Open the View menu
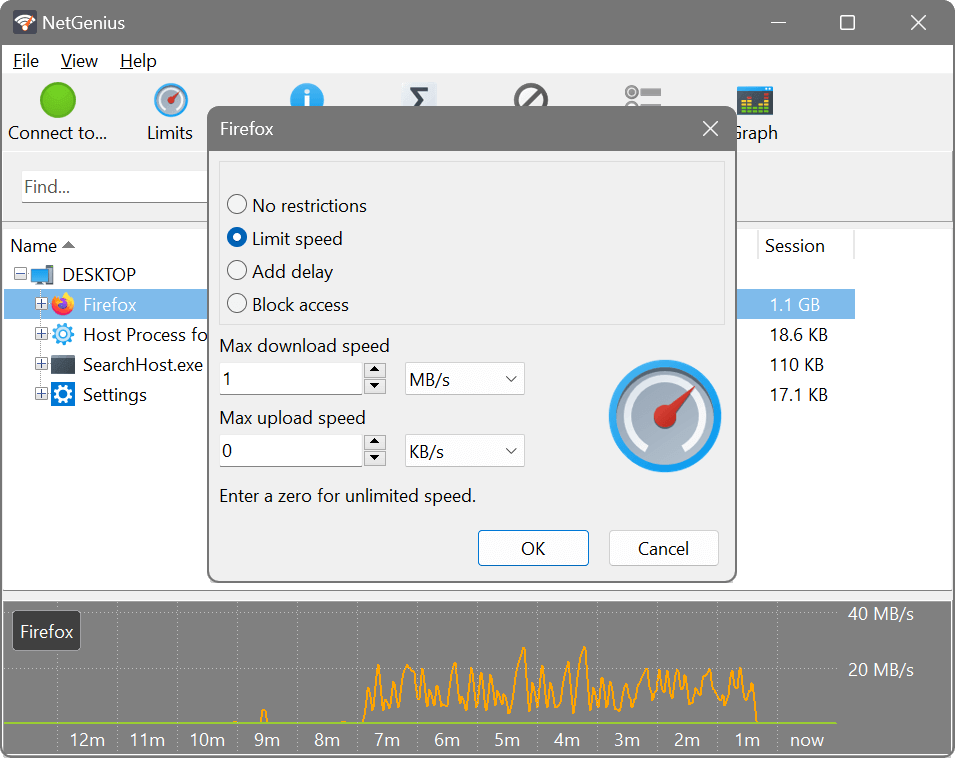Viewport: 955px width, 758px height. [x=79, y=61]
